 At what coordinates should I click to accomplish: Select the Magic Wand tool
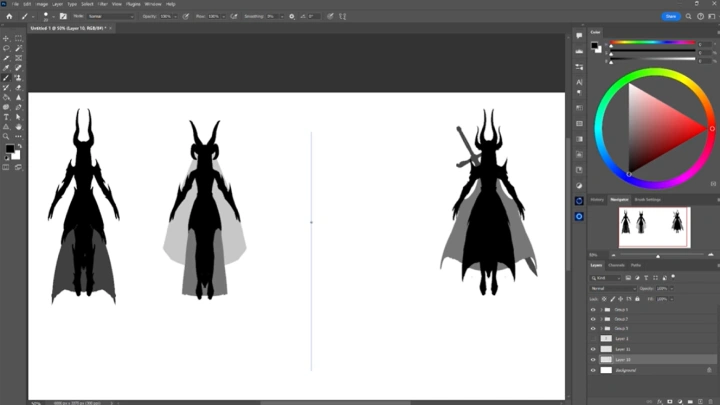tap(18, 48)
